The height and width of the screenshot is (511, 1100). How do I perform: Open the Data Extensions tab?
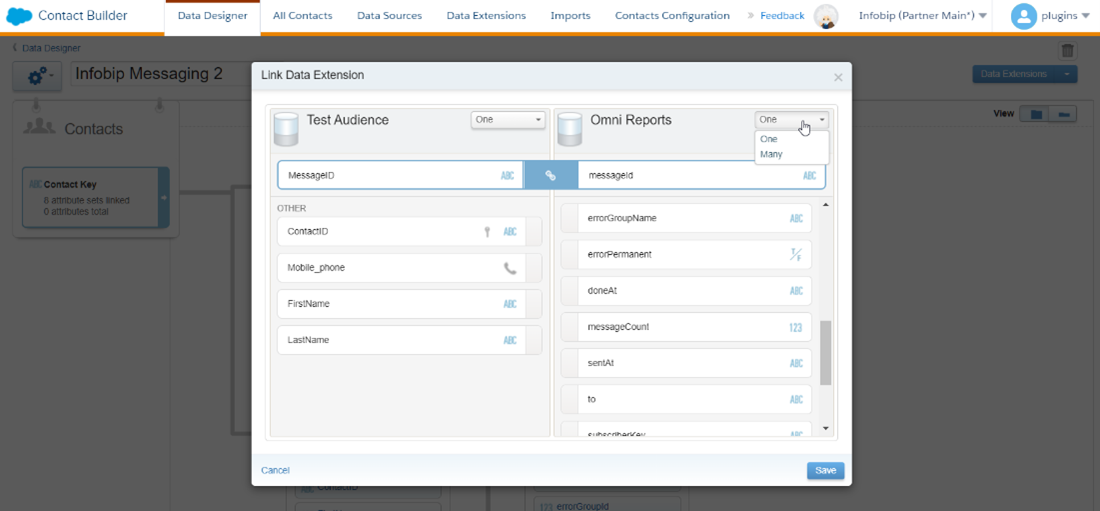[486, 16]
